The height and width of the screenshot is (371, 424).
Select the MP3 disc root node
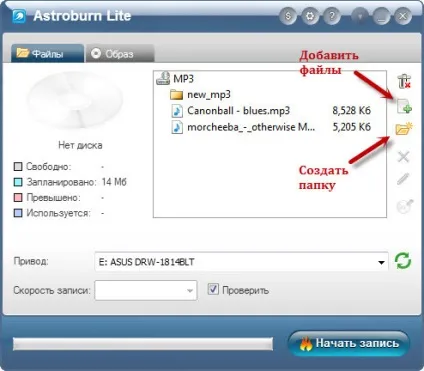[x=175, y=79]
